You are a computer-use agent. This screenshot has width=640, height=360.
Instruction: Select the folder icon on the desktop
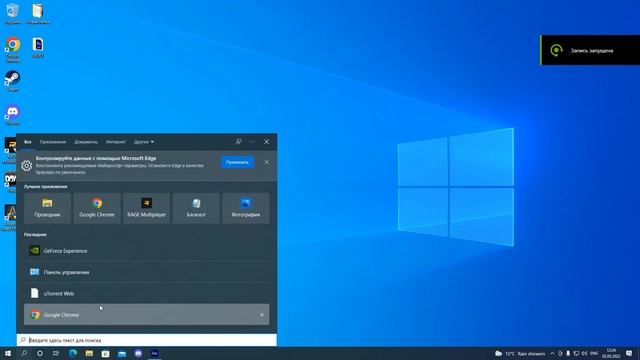tap(38, 14)
